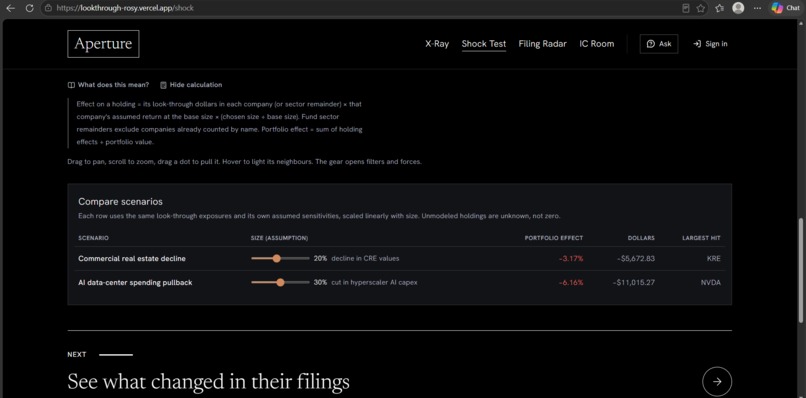The image size is (806, 398).
Task: Click the LARGEST HIT column header
Action: 701,238
